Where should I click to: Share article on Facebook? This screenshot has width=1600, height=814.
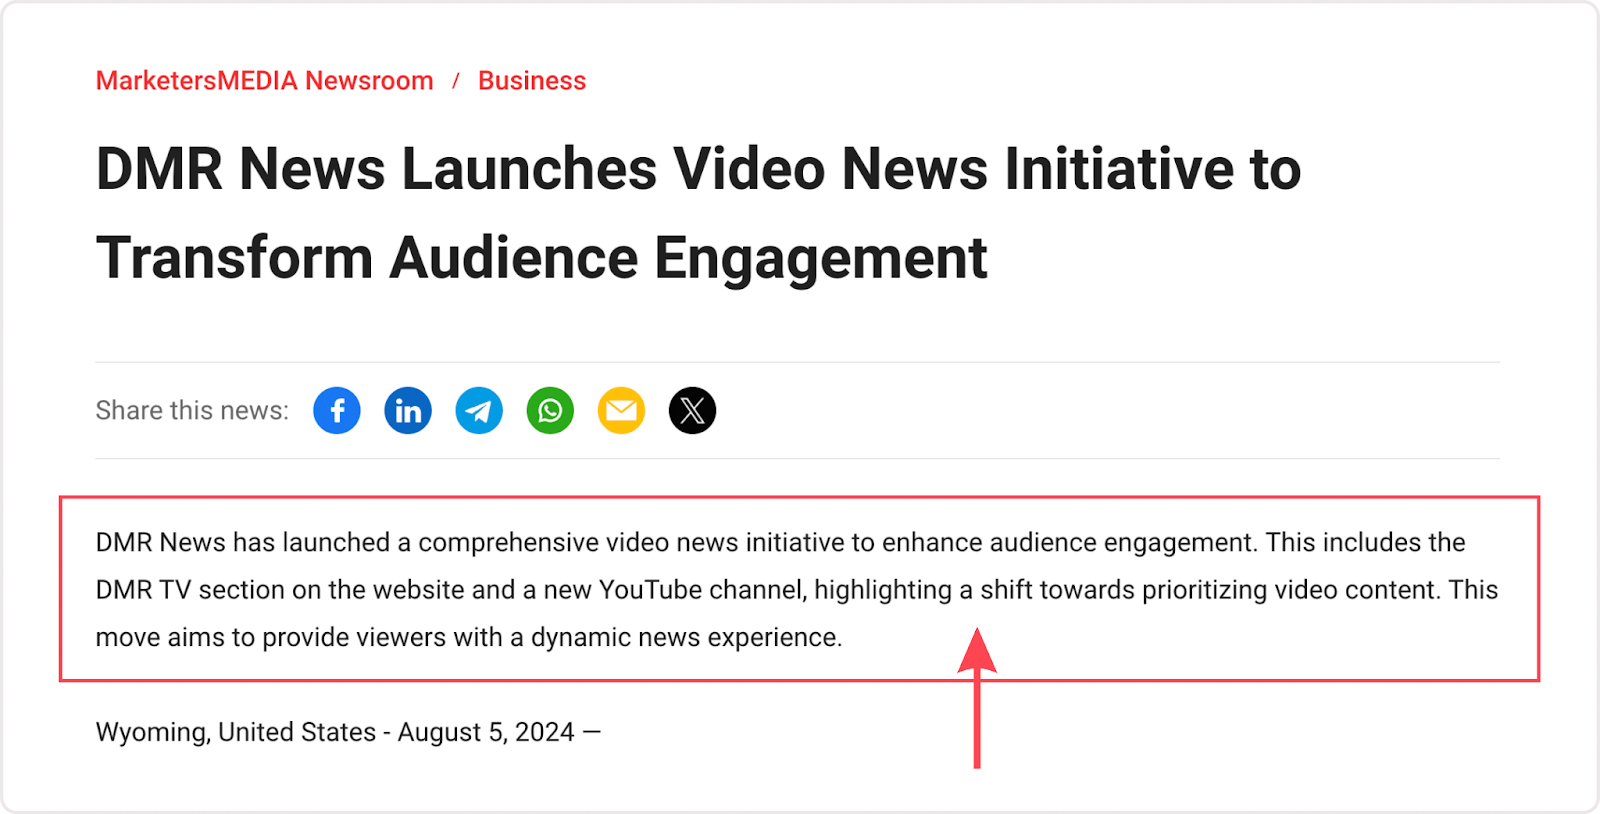(337, 410)
